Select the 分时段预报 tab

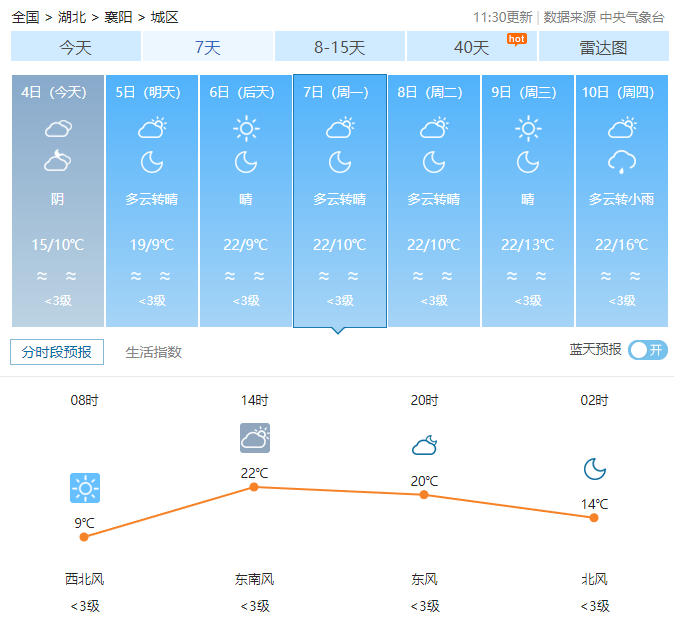[x=57, y=352]
